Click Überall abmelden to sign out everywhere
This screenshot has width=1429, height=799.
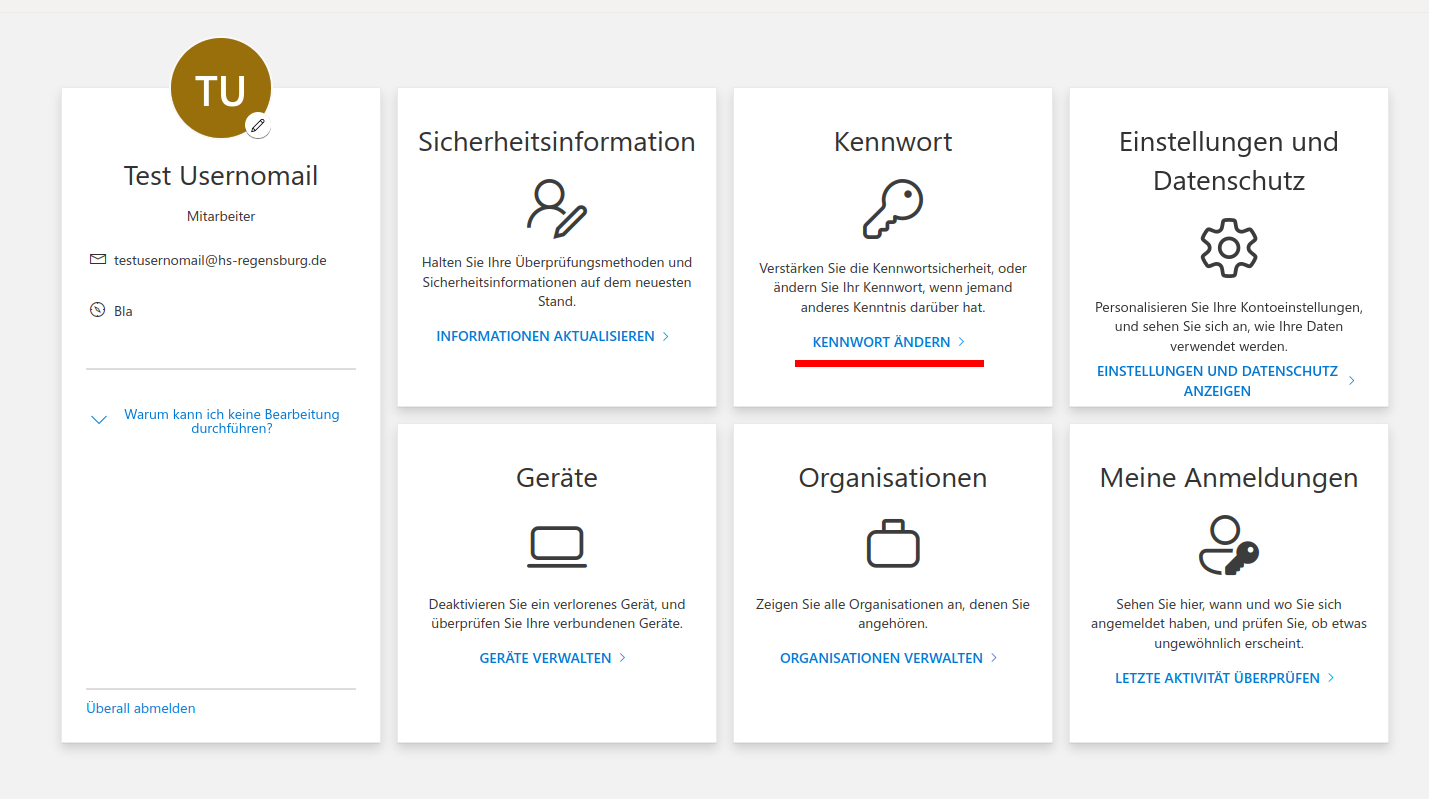[x=141, y=708]
